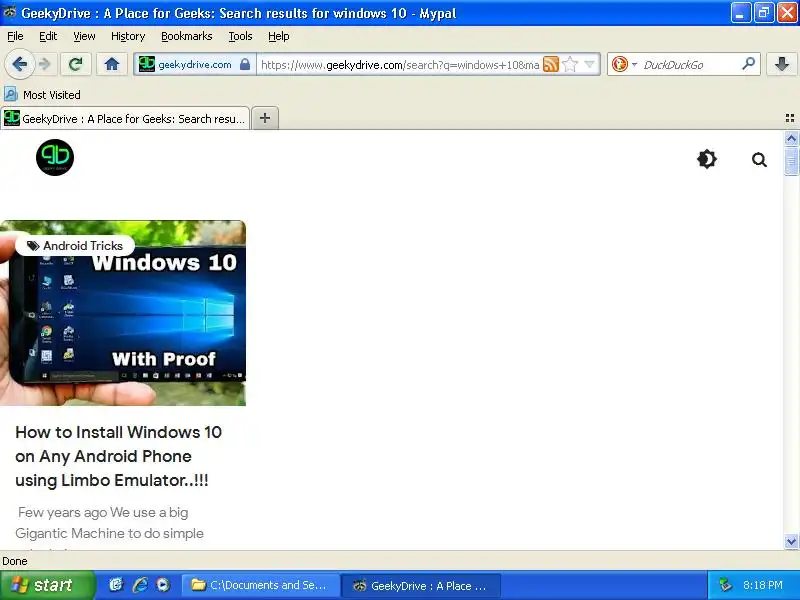
Task: Reload the page with refresh icon
Action: coord(76,64)
